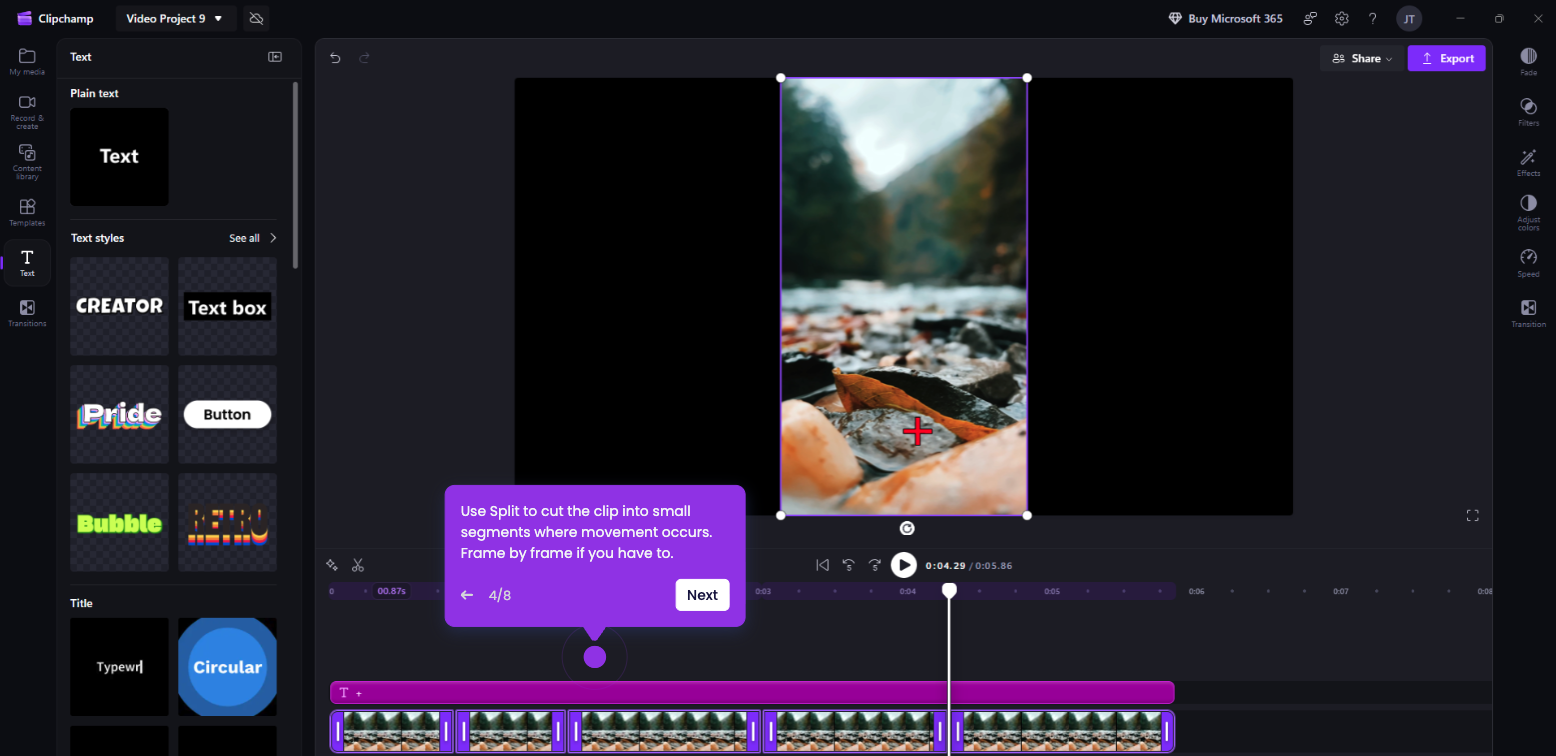Rewind five seconds
The width and height of the screenshot is (1556, 756).
848,565
